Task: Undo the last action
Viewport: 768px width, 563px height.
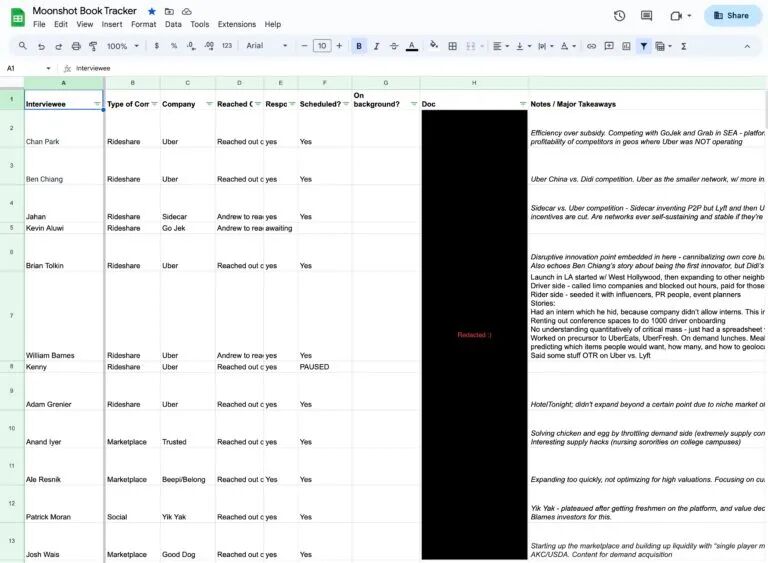Action: 41,46
